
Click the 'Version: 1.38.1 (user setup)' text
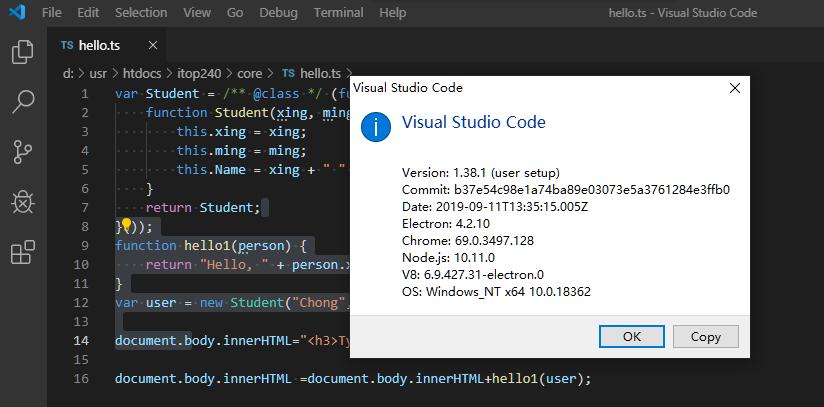click(x=481, y=172)
